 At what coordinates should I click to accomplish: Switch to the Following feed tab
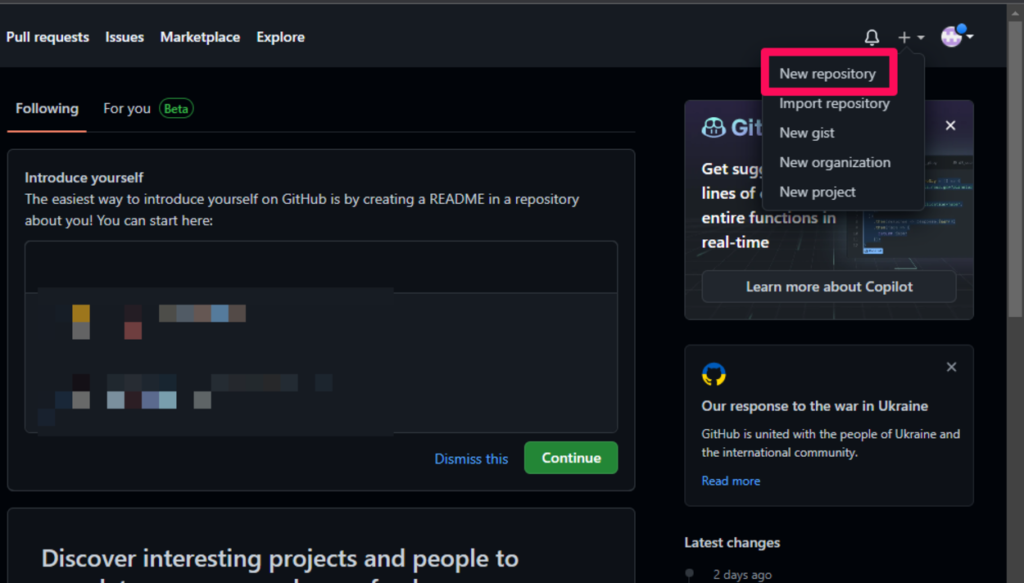[x=47, y=108]
